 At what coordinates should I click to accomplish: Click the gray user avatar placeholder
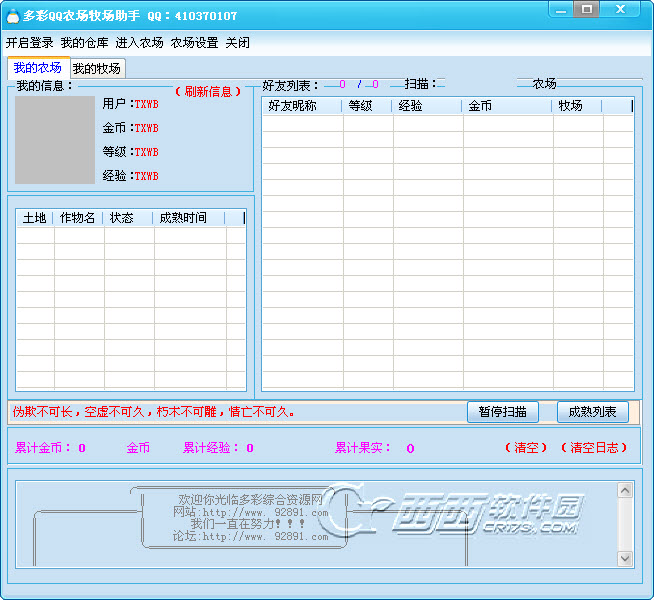[55, 140]
